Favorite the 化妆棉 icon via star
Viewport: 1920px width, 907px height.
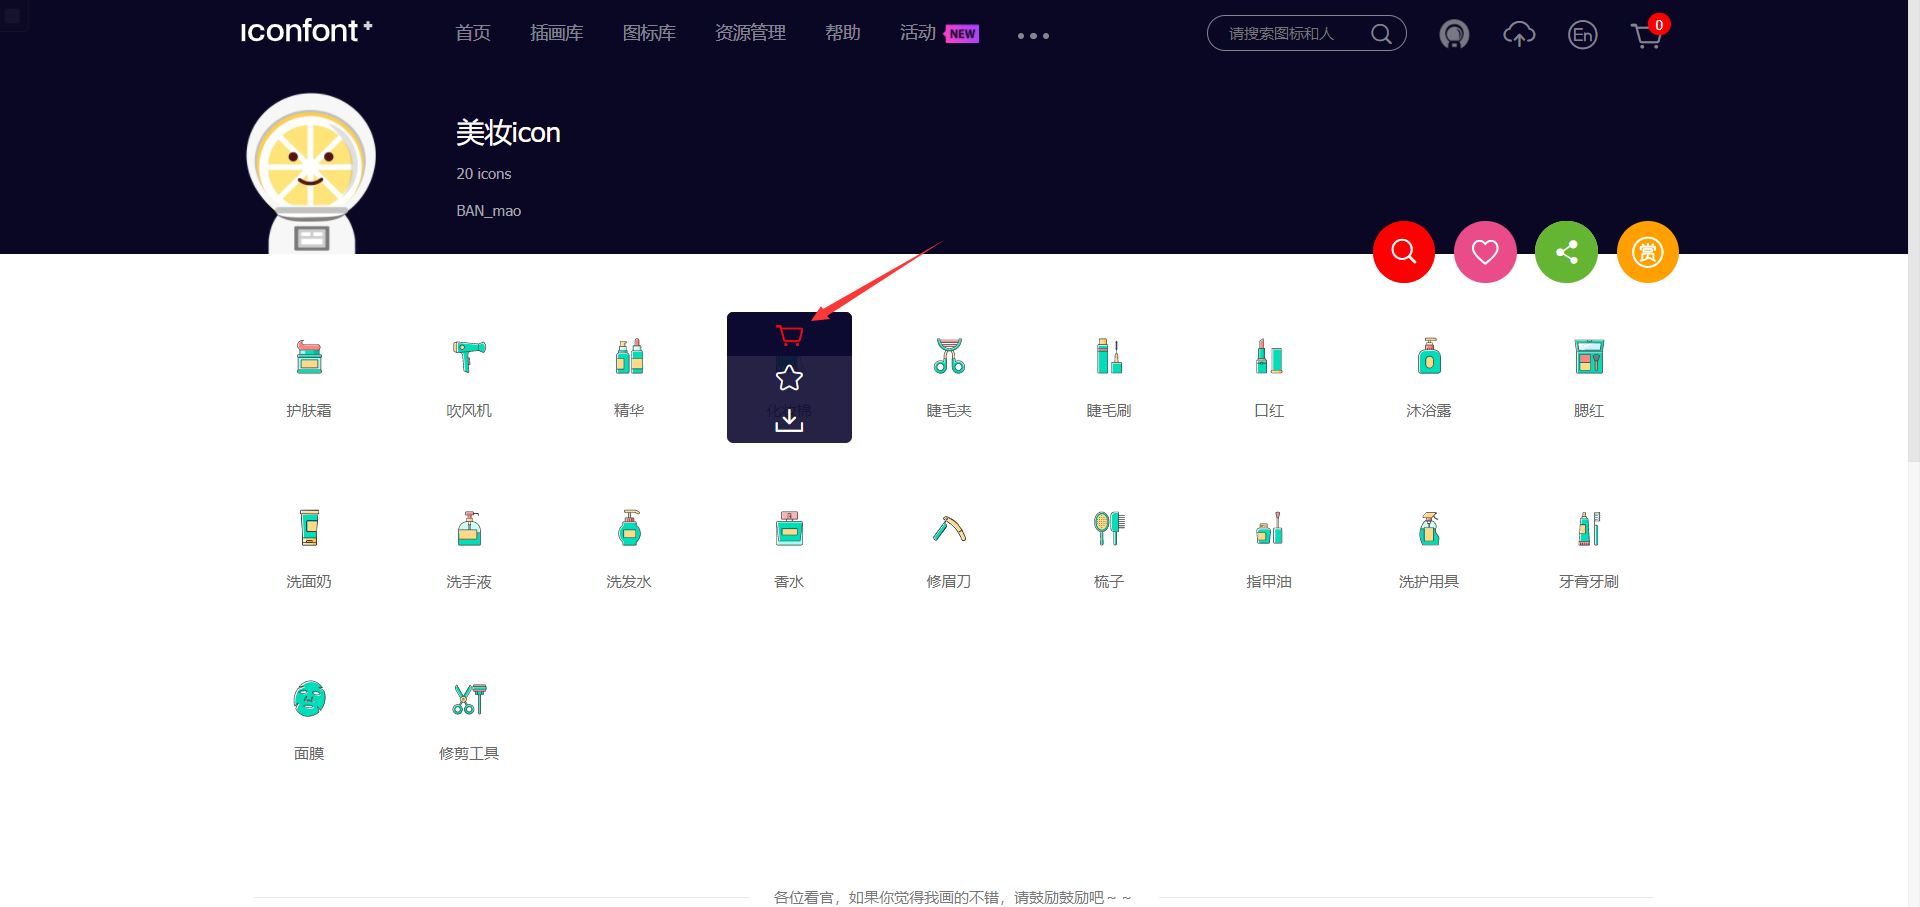click(x=789, y=378)
